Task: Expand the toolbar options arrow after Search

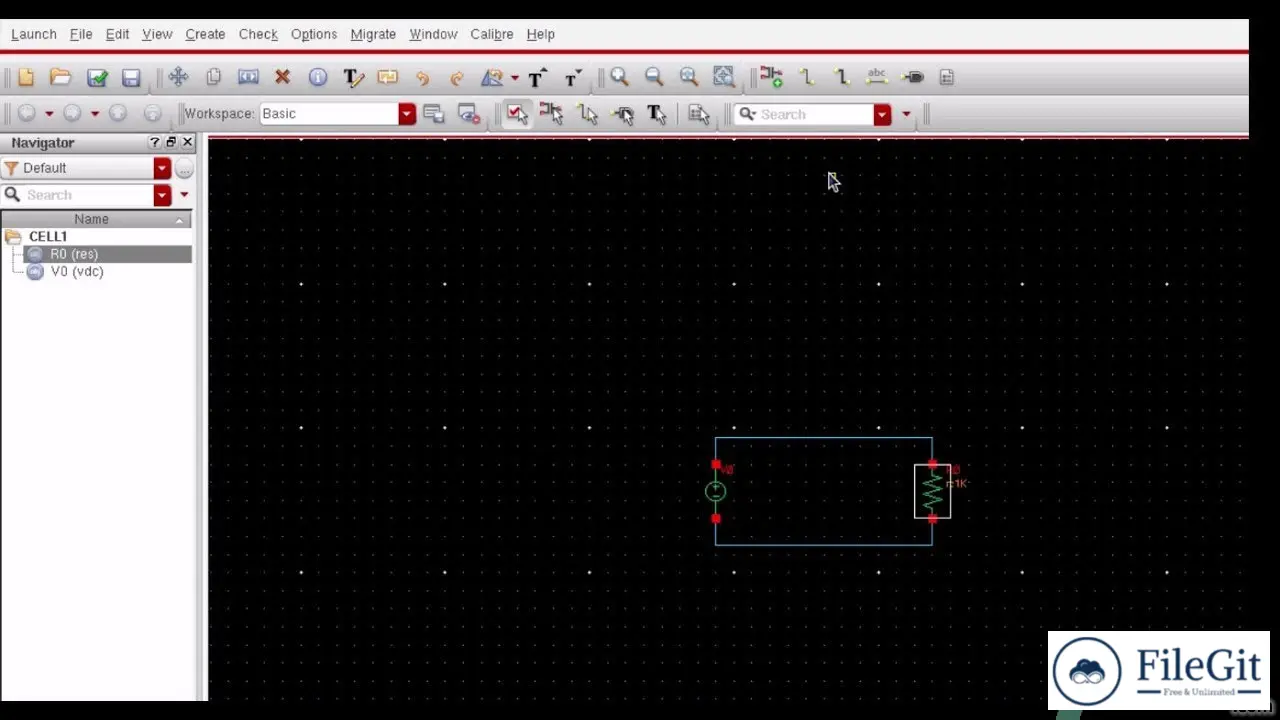Action: (x=906, y=114)
